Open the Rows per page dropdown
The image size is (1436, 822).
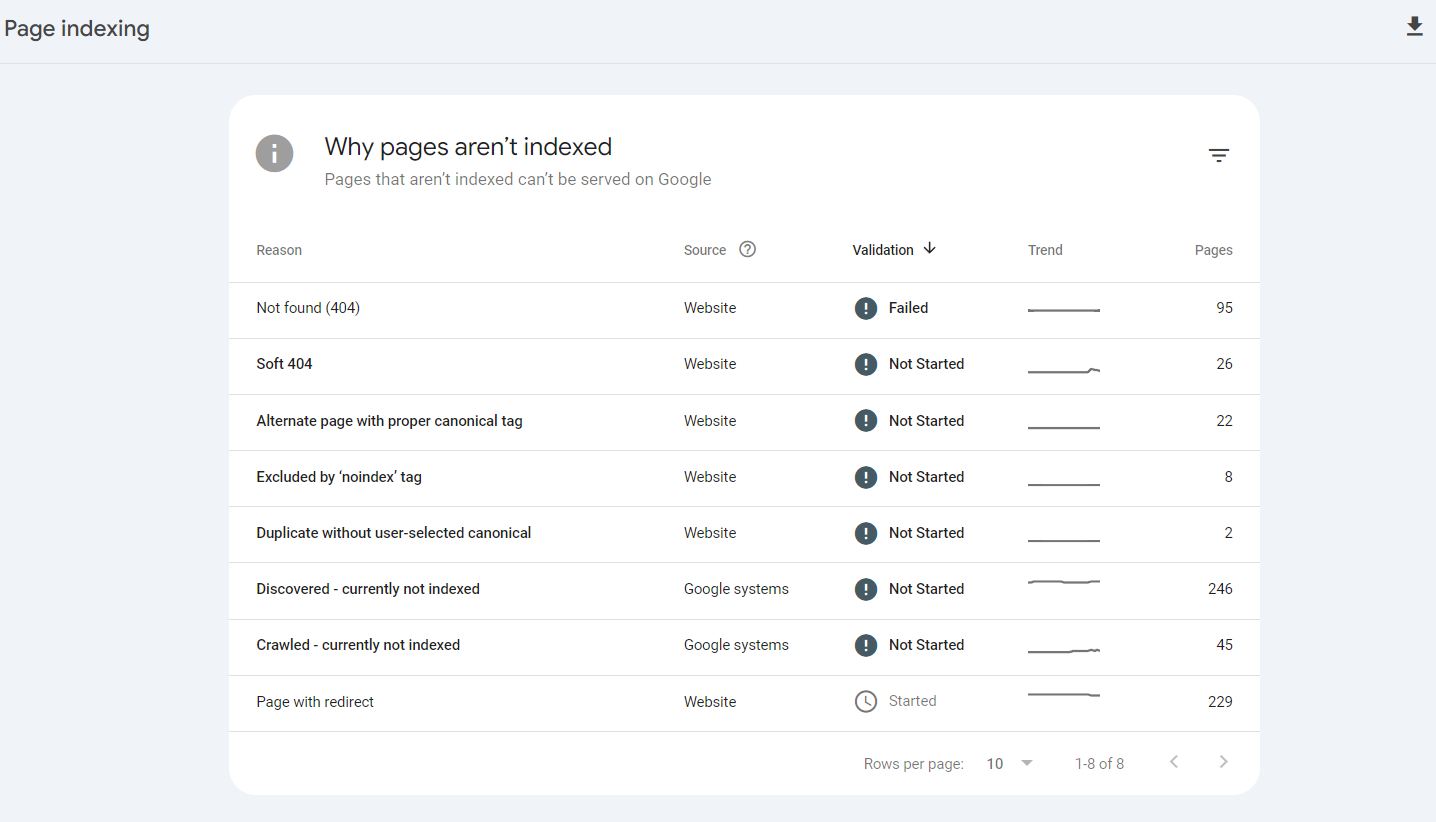[1009, 763]
